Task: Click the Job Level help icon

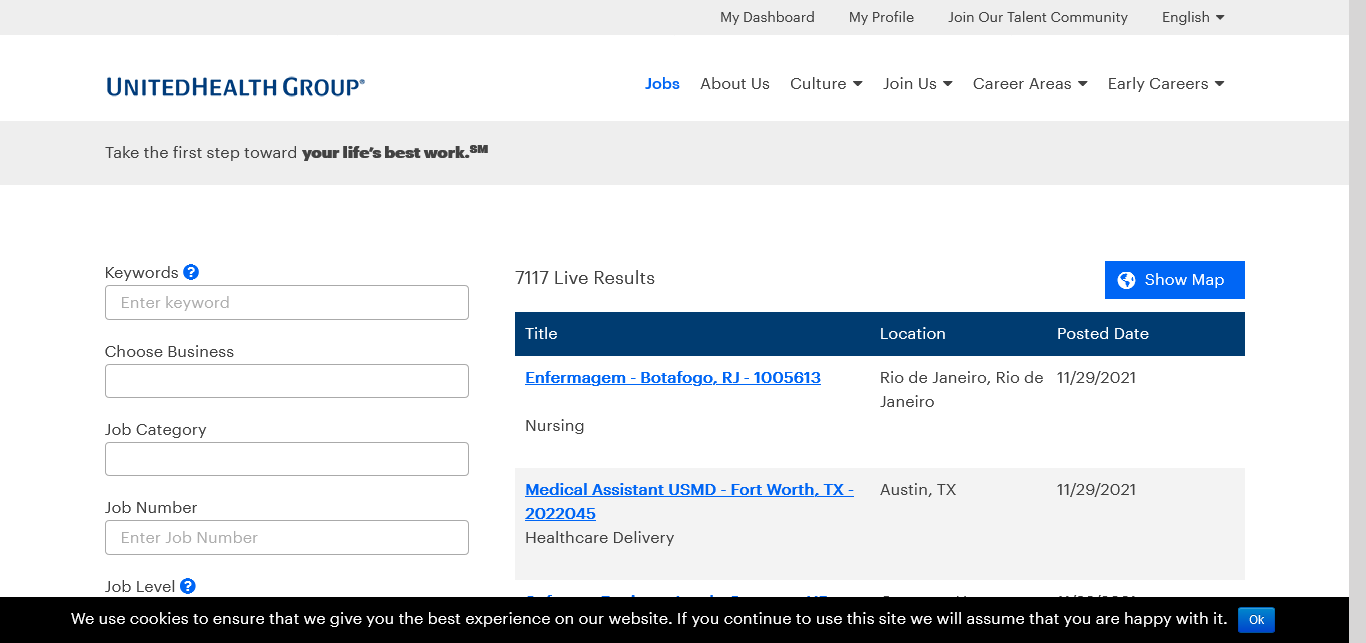Action: point(188,586)
